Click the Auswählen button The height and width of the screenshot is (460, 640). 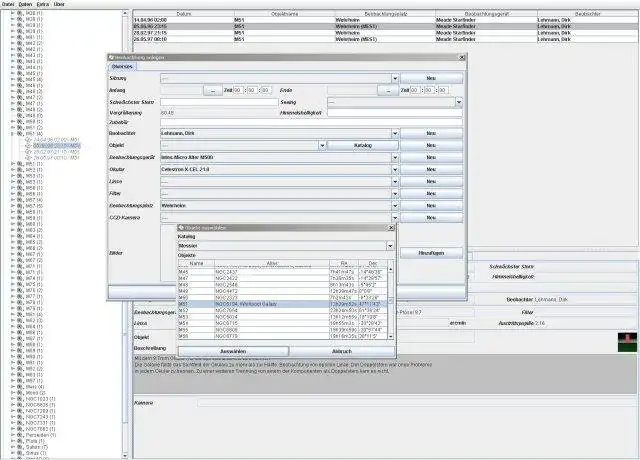[233, 351]
